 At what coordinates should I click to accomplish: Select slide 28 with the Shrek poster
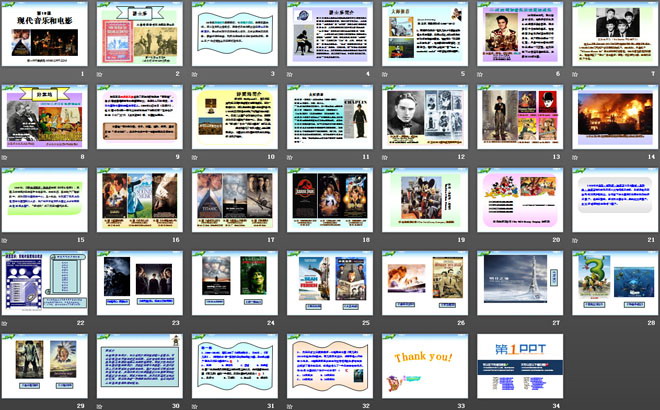(614, 281)
